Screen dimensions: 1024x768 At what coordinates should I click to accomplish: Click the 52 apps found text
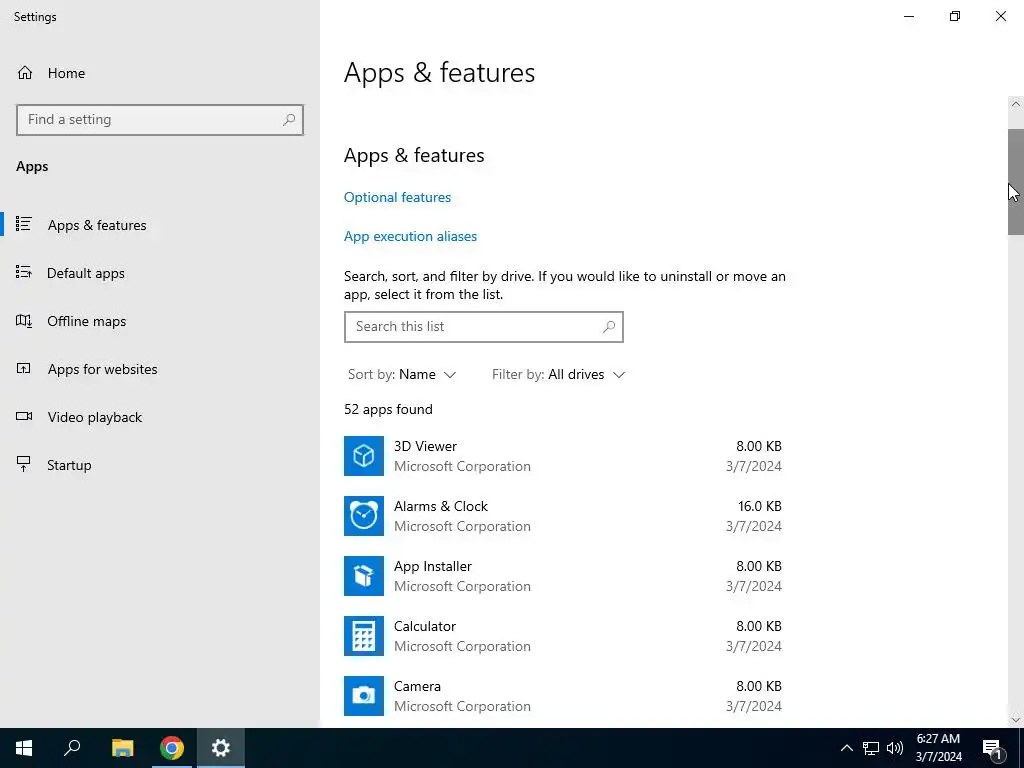tap(389, 409)
